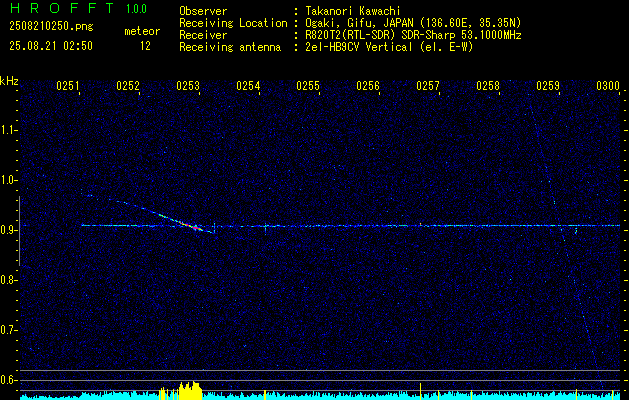This screenshot has width=629, height=400.
Task: Click the 0257 time axis label
Action: [428, 86]
